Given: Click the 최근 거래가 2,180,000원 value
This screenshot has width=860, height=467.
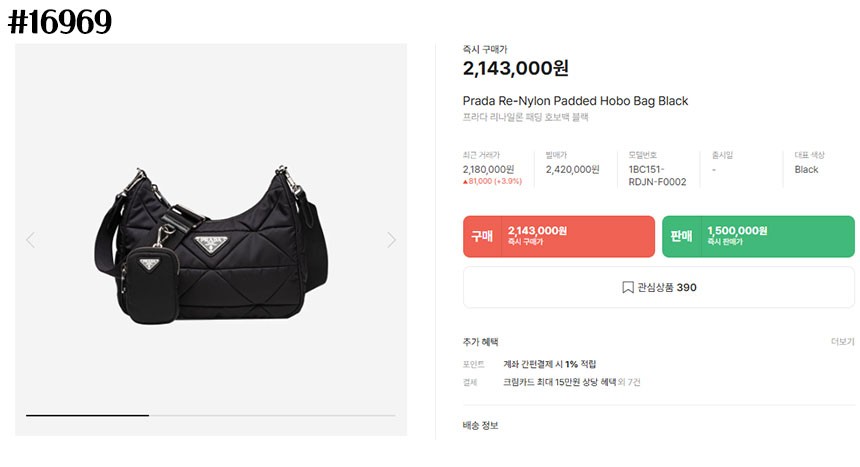Looking at the screenshot, I should click(488, 170).
